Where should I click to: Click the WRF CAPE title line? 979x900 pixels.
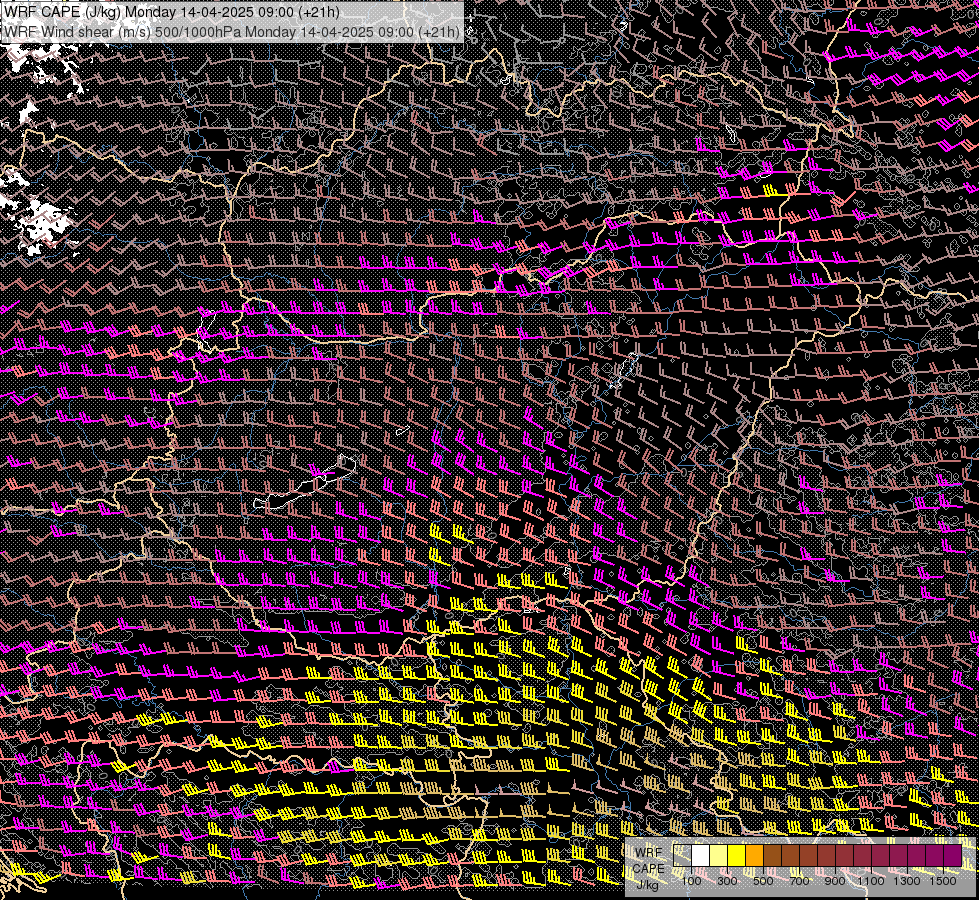tap(172, 11)
